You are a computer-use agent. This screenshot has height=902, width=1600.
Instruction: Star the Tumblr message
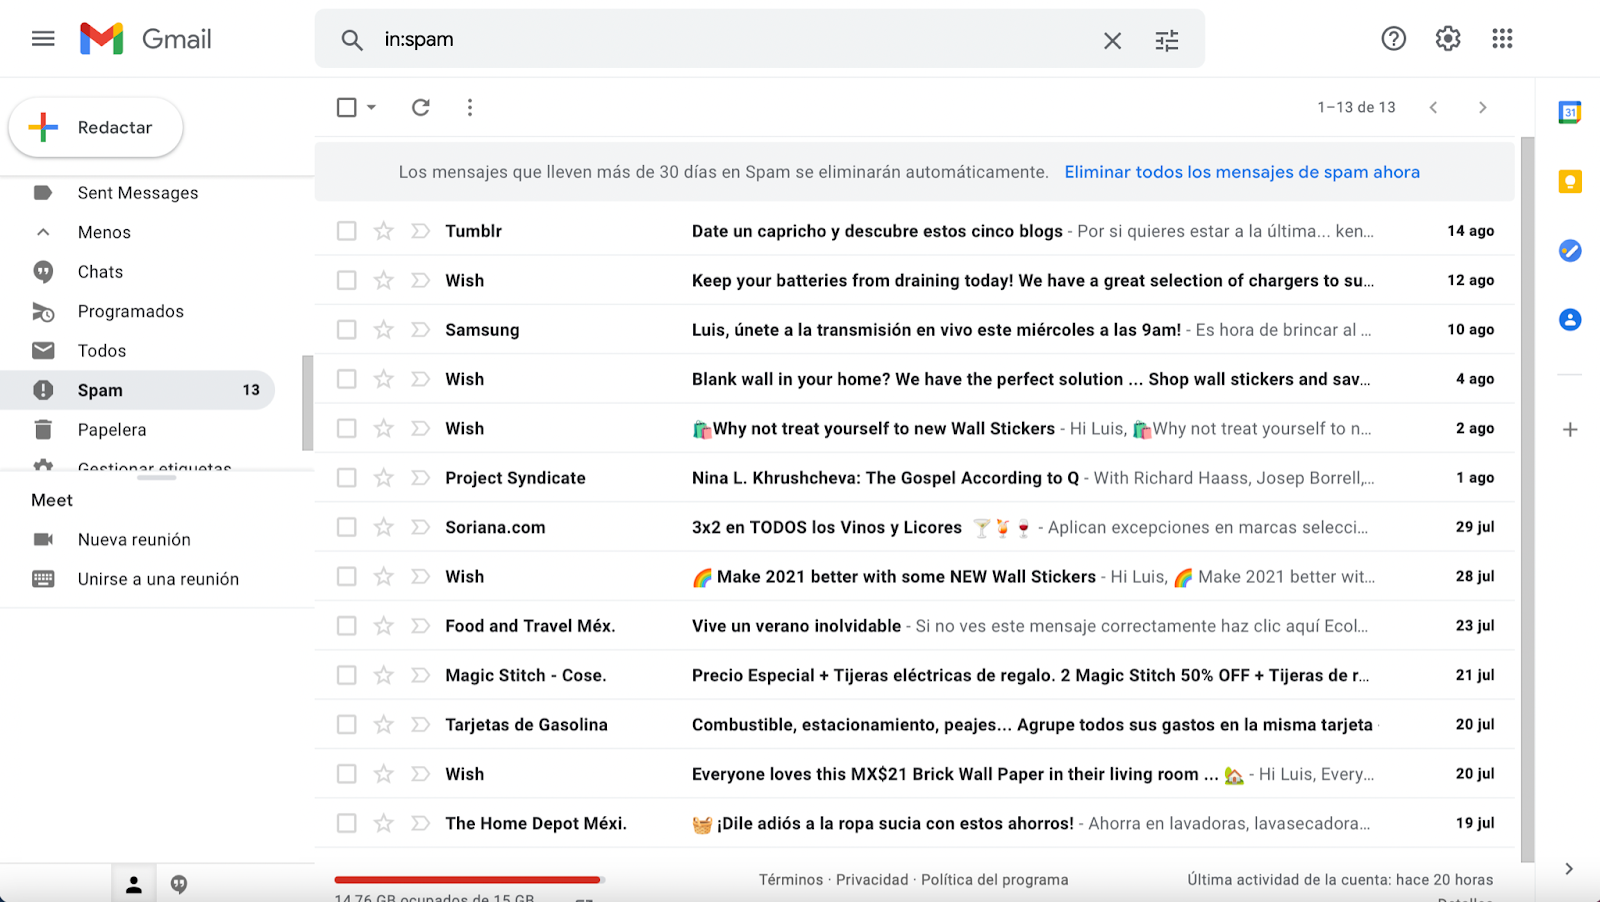click(x=383, y=231)
